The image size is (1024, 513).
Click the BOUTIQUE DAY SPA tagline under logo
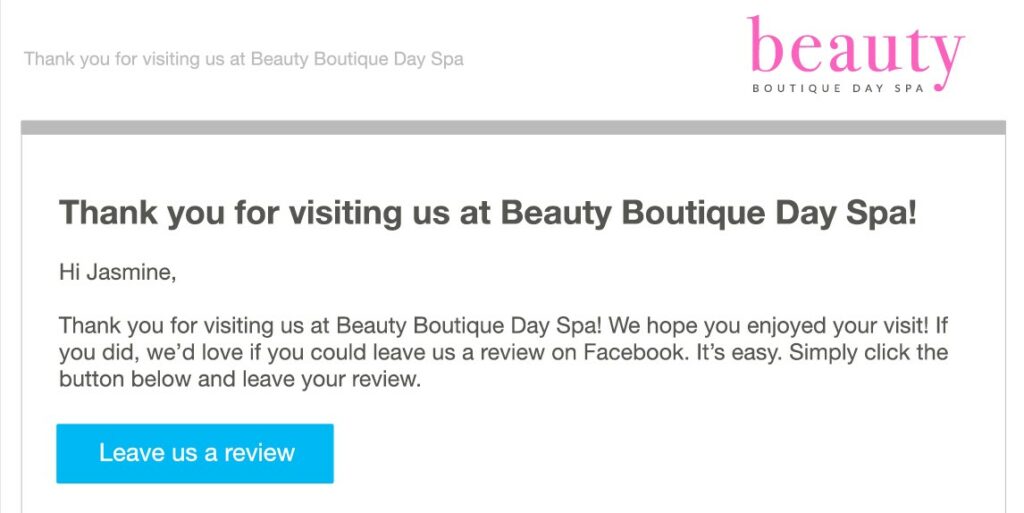839,88
